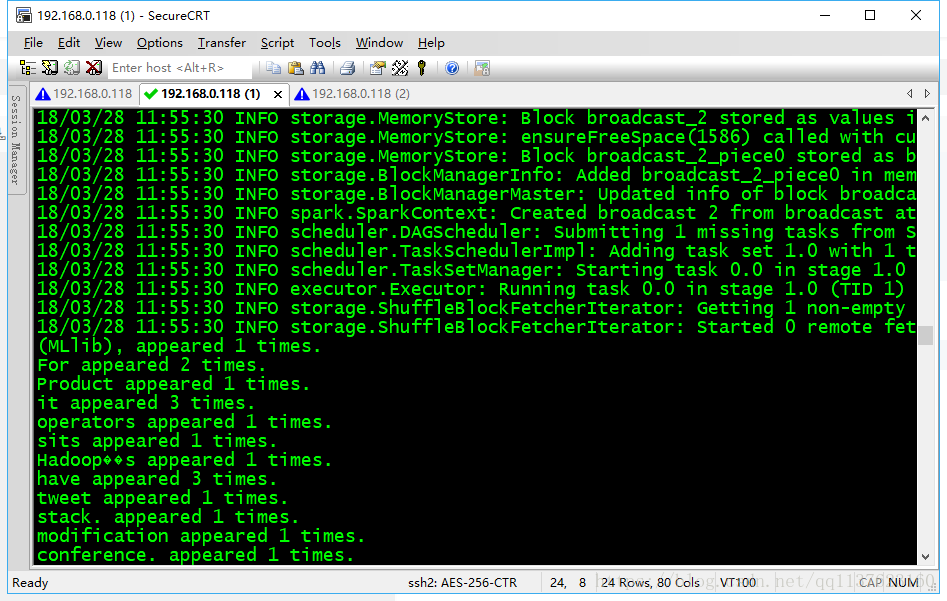Click the 'conference. appeared 1 times.' line

pyautogui.click(x=195, y=555)
